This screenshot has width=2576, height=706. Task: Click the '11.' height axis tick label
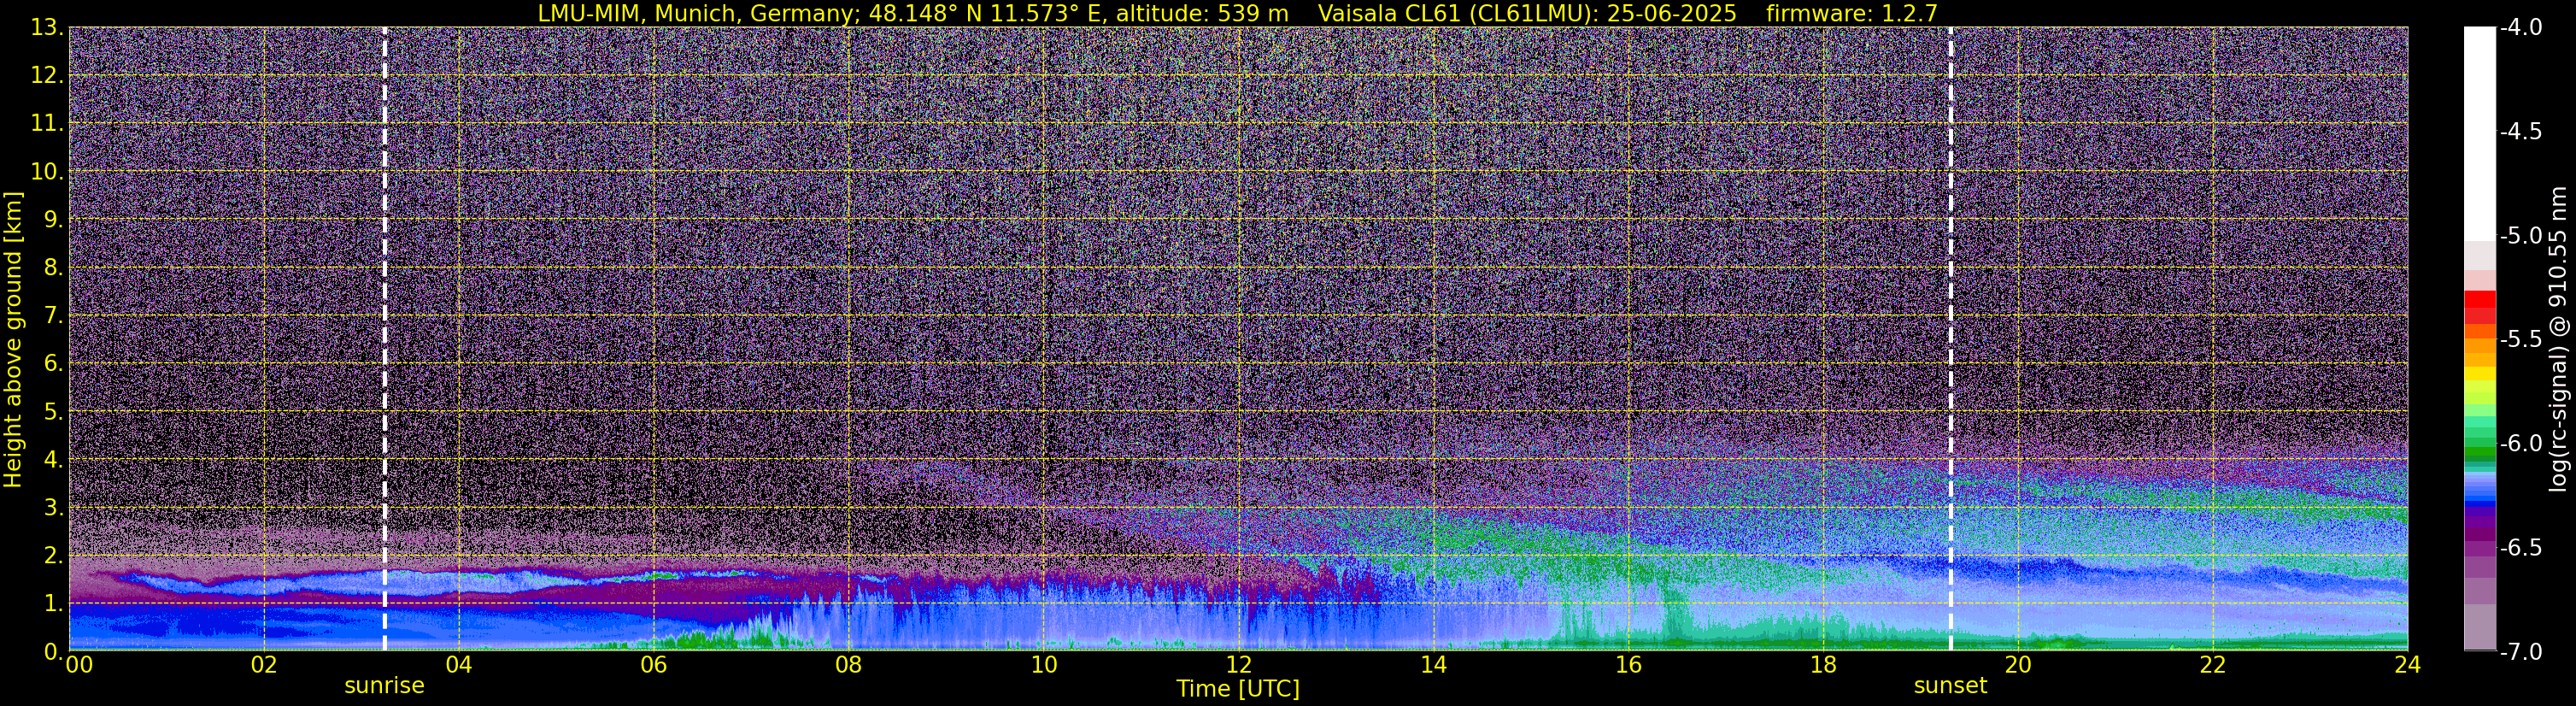pos(47,124)
